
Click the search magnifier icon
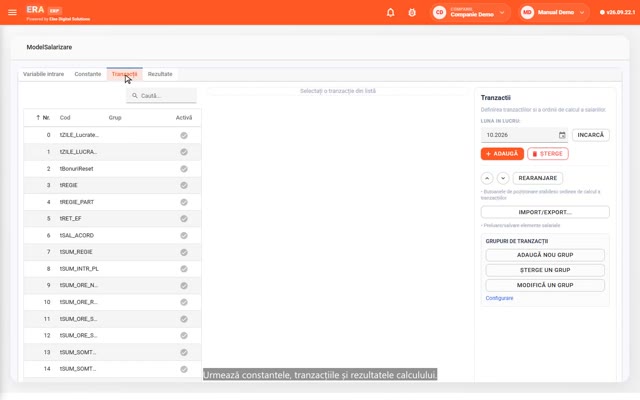[x=135, y=96]
